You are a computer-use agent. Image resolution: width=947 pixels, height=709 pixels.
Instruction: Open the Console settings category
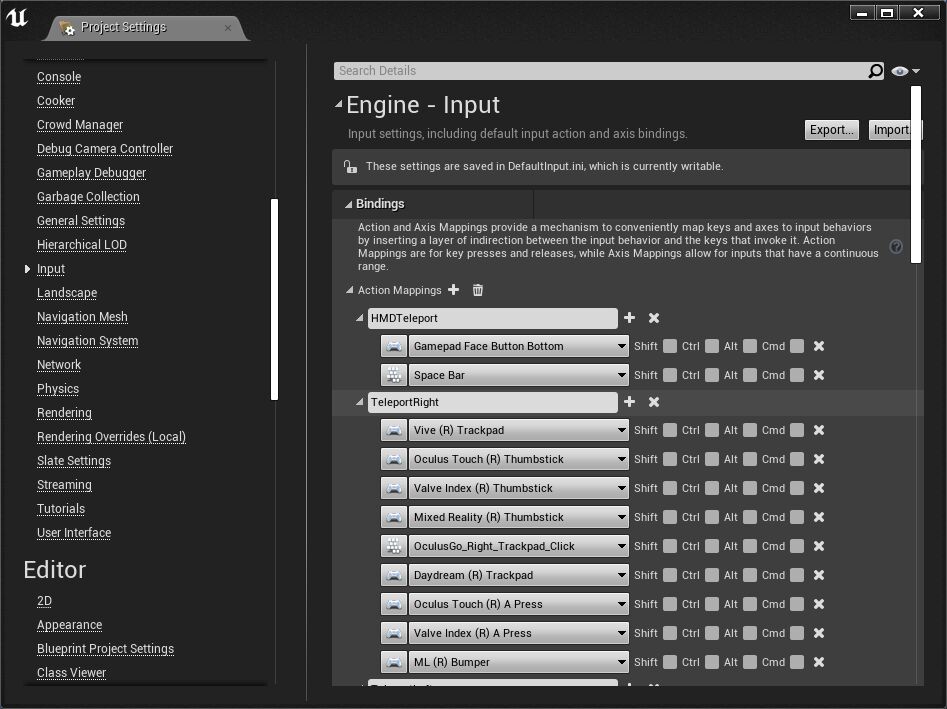(59, 77)
